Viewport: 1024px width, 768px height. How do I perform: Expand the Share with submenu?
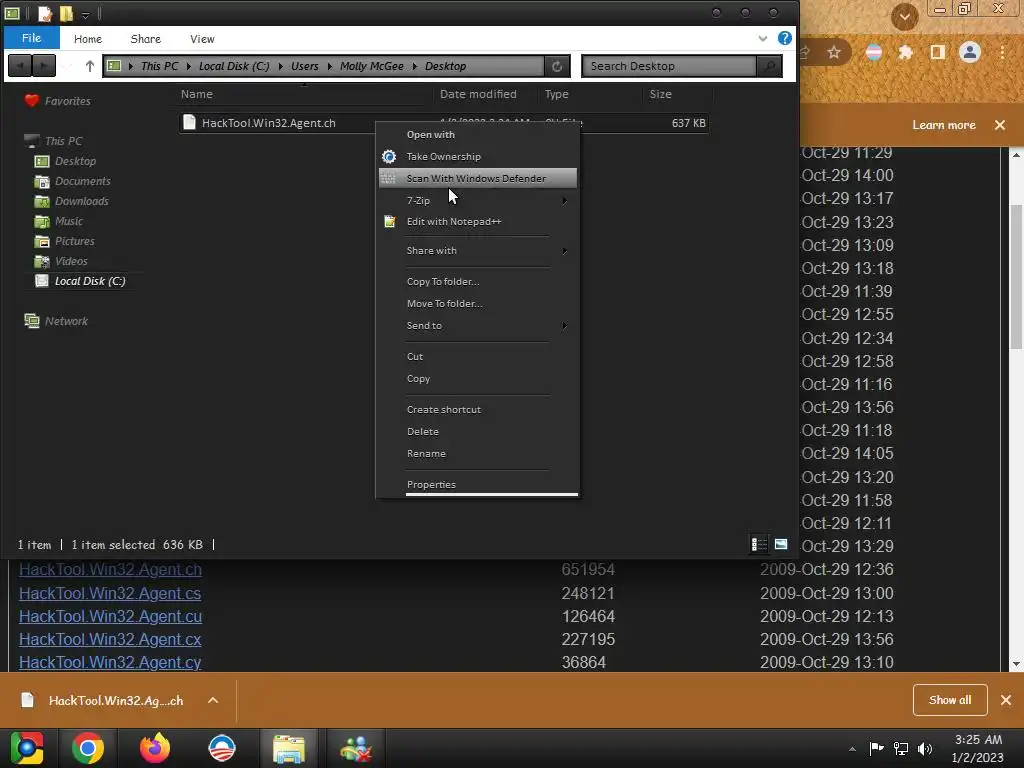(x=478, y=251)
